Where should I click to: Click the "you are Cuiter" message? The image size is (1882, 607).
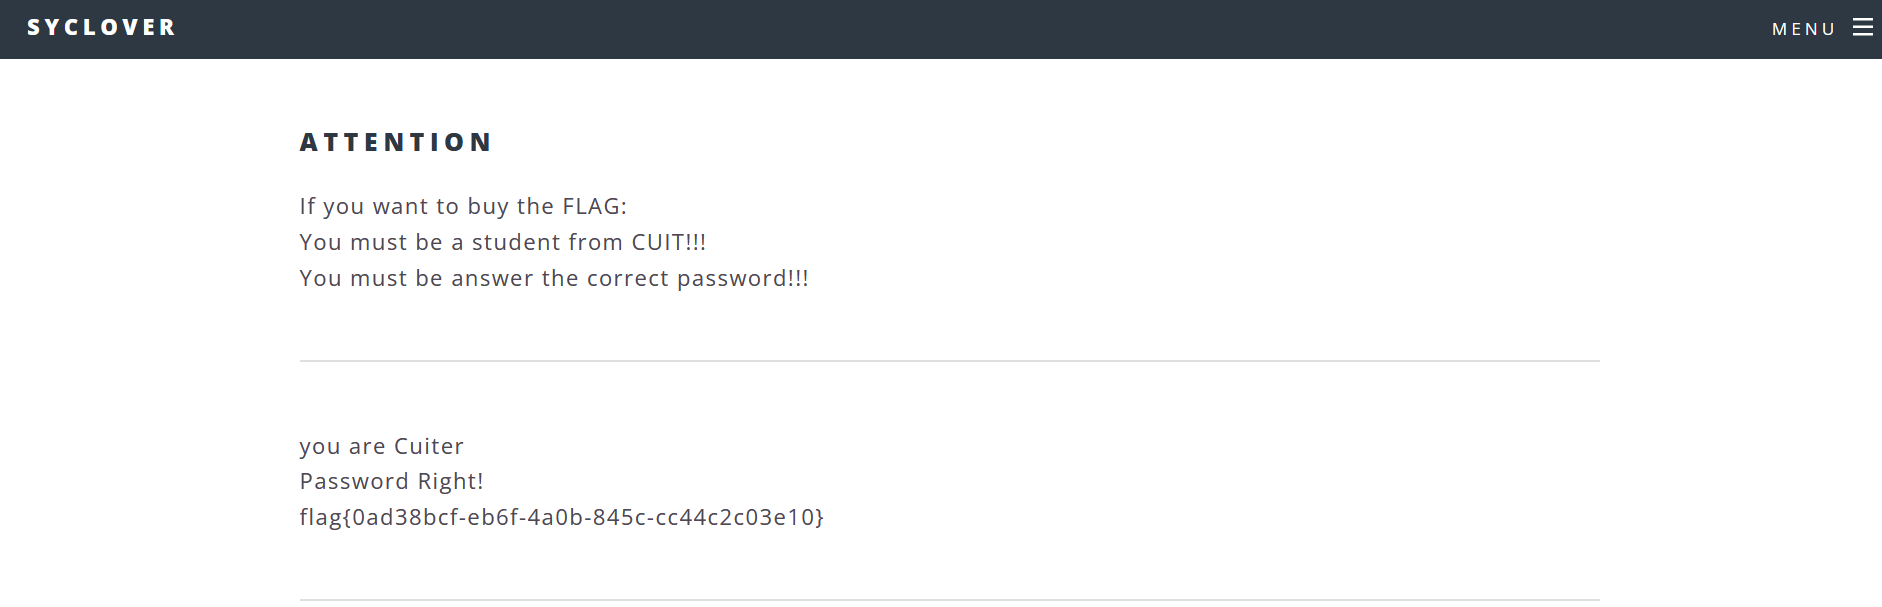(381, 446)
